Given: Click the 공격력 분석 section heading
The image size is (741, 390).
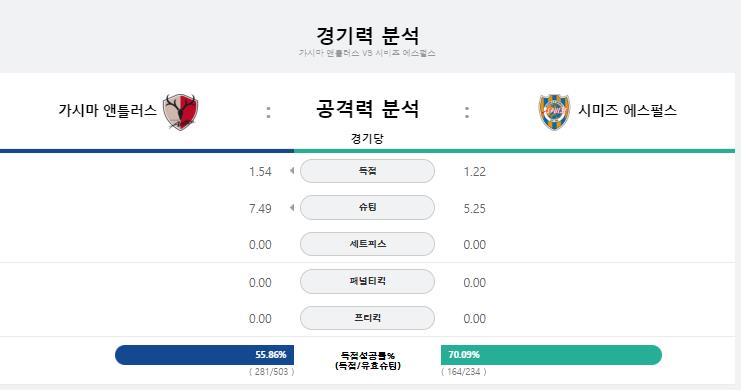Looking at the screenshot, I should [367, 109].
